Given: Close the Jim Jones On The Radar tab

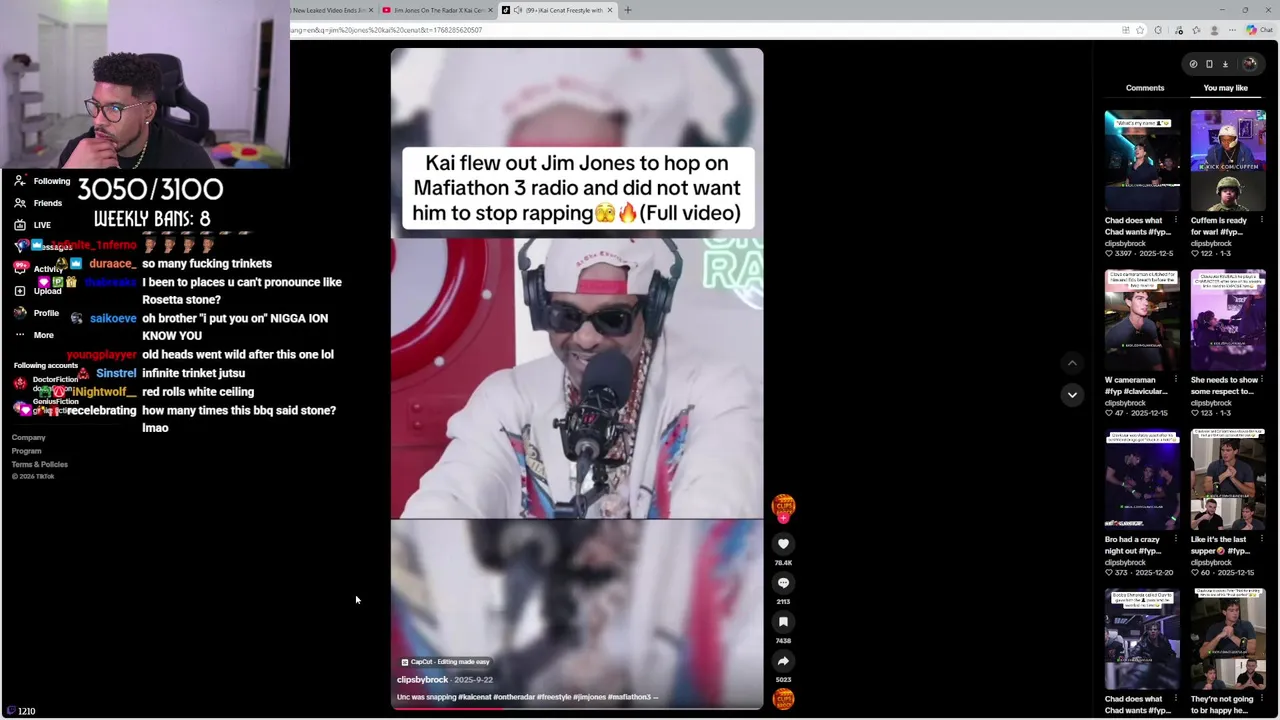Looking at the screenshot, I should [x=490, y=10].
